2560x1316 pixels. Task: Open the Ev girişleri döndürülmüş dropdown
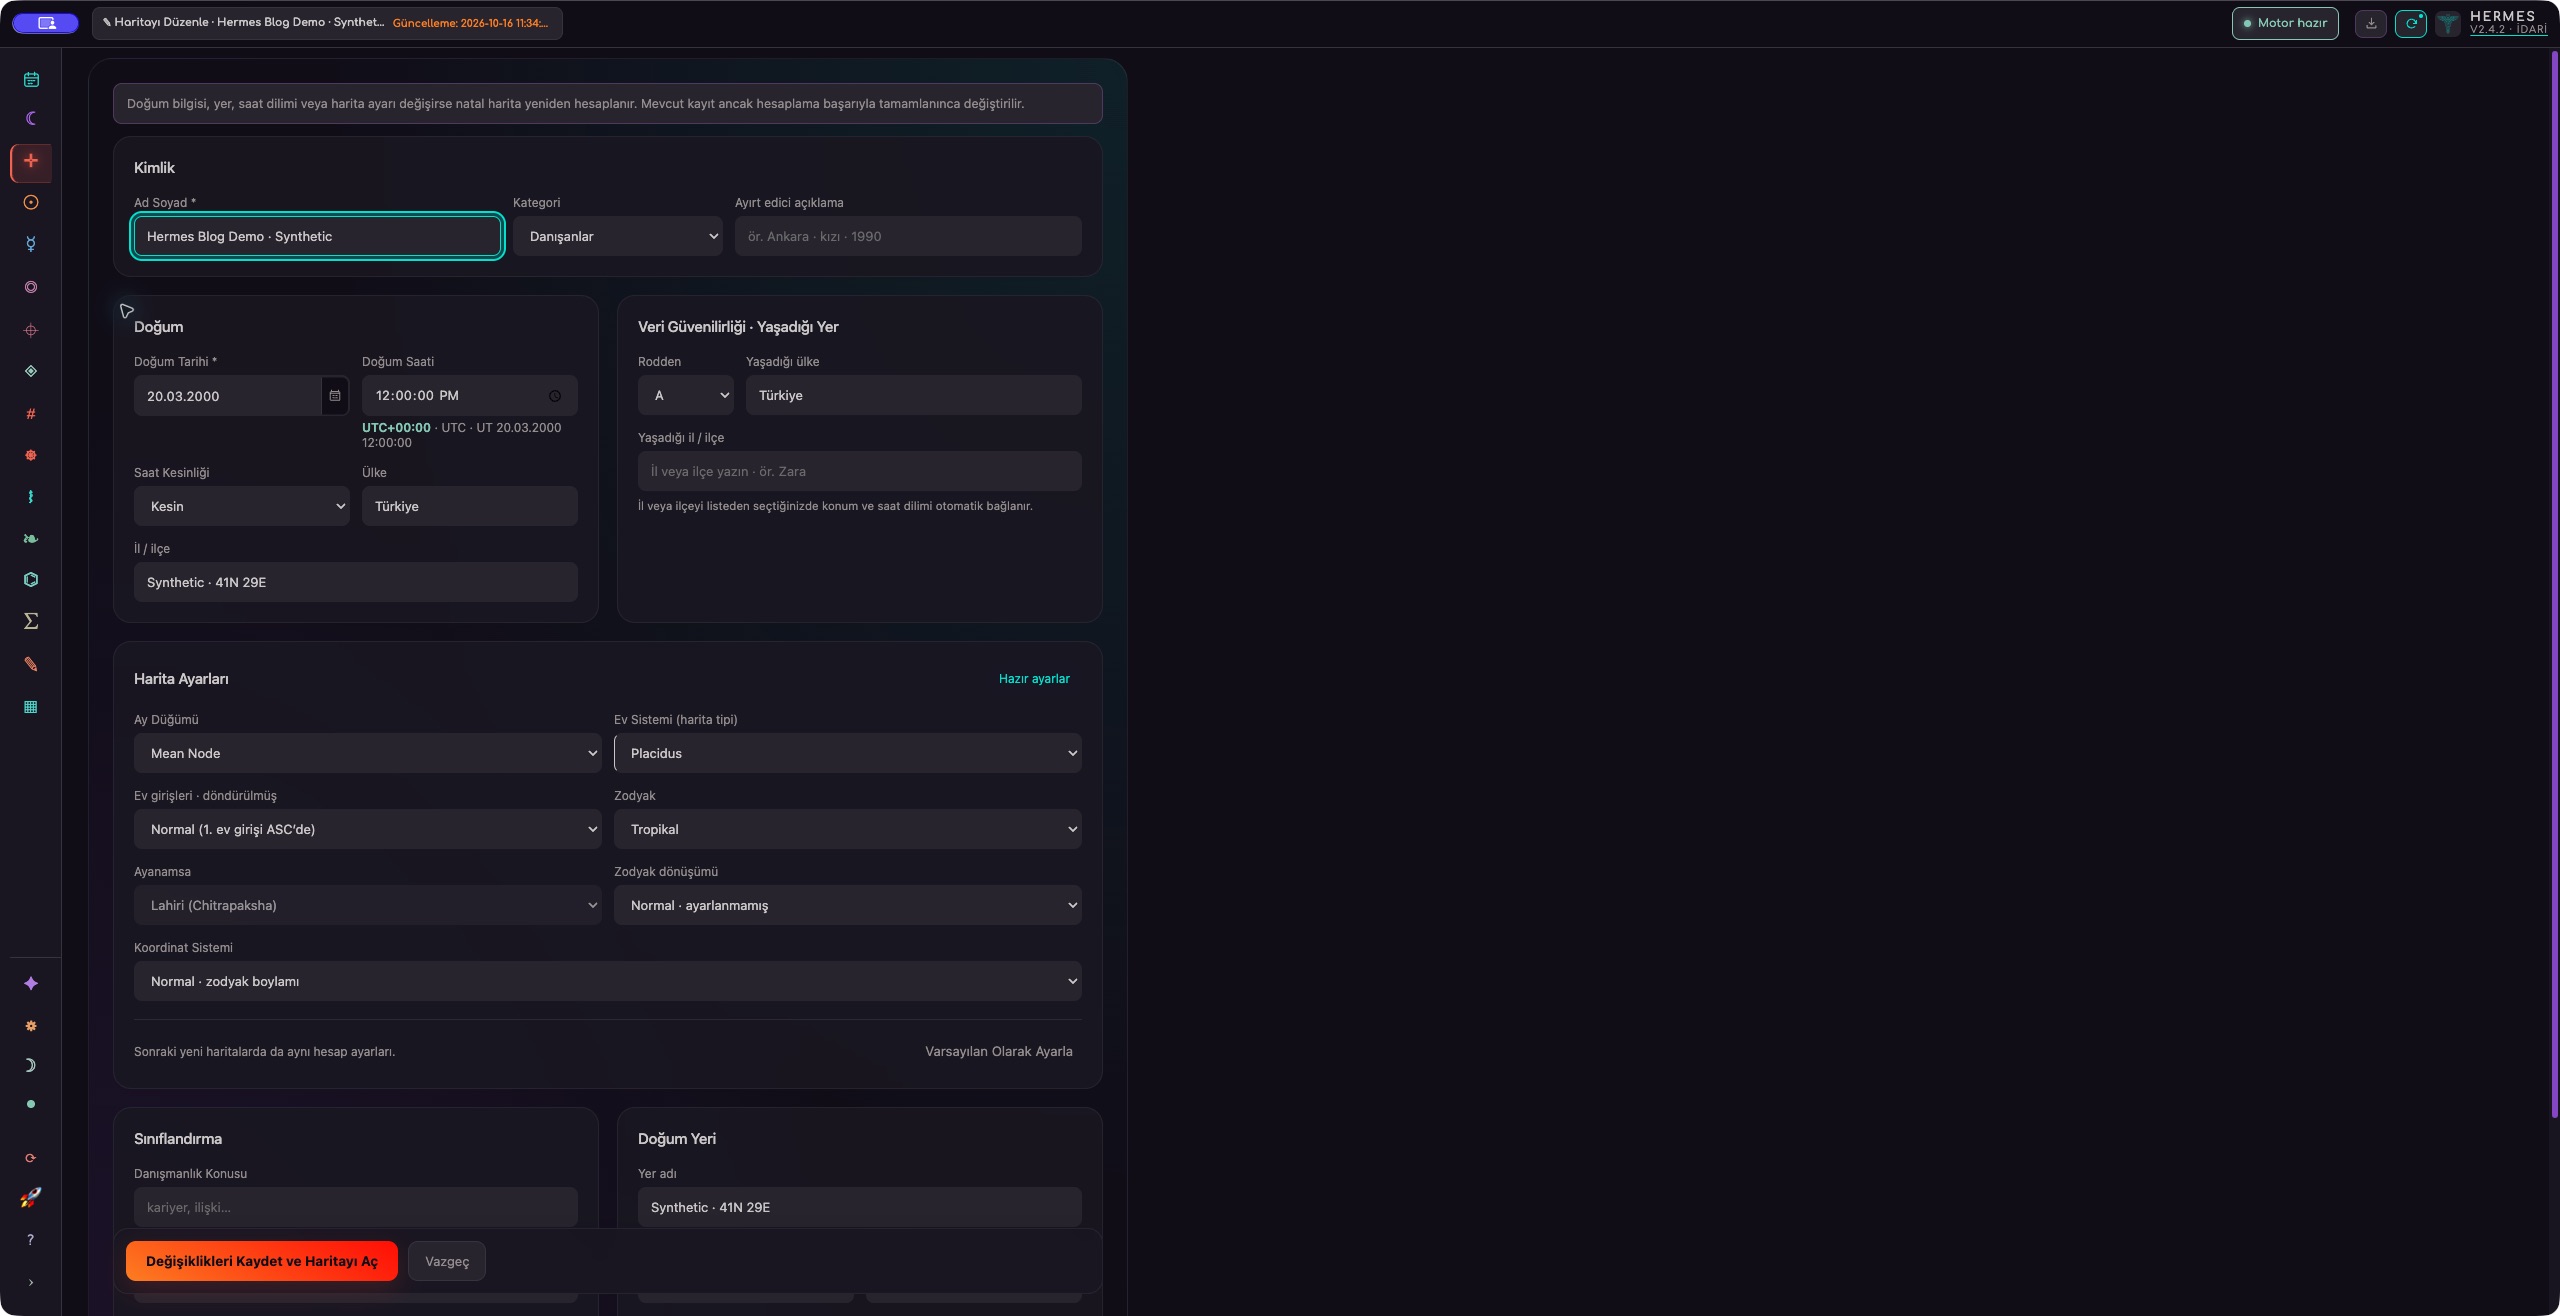pyautogui.click(x=368, y=829)
